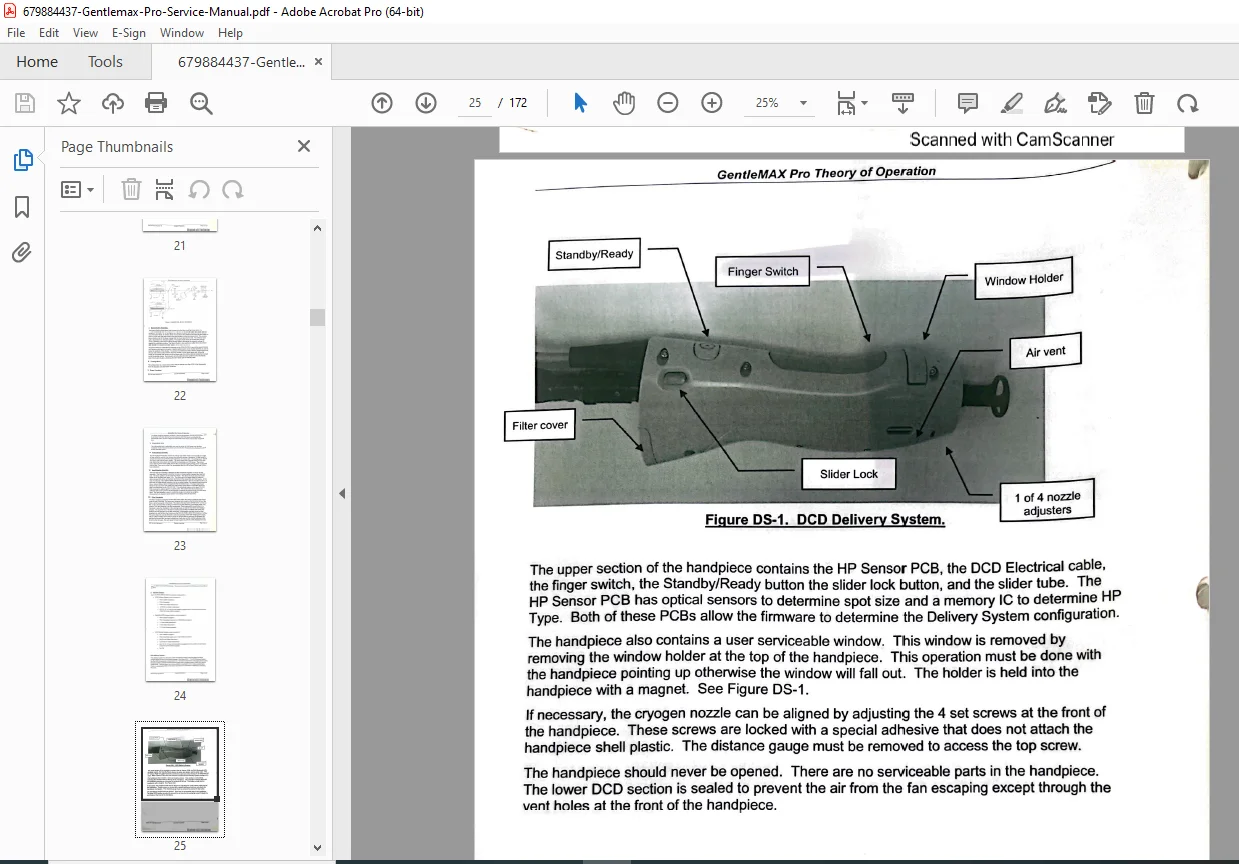The height and width of the screenshot is (864, 1239).
Task: Select the Highlight text pen tool
Action: tap(1011, 103)
